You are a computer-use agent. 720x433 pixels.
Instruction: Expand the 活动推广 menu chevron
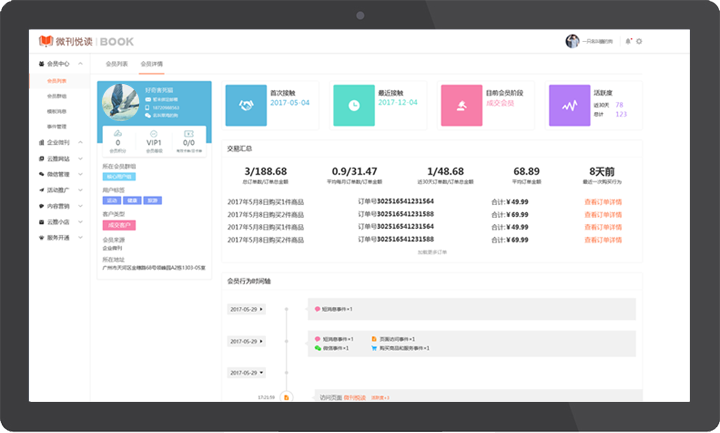pyautogui.click(x=80, y=190)
